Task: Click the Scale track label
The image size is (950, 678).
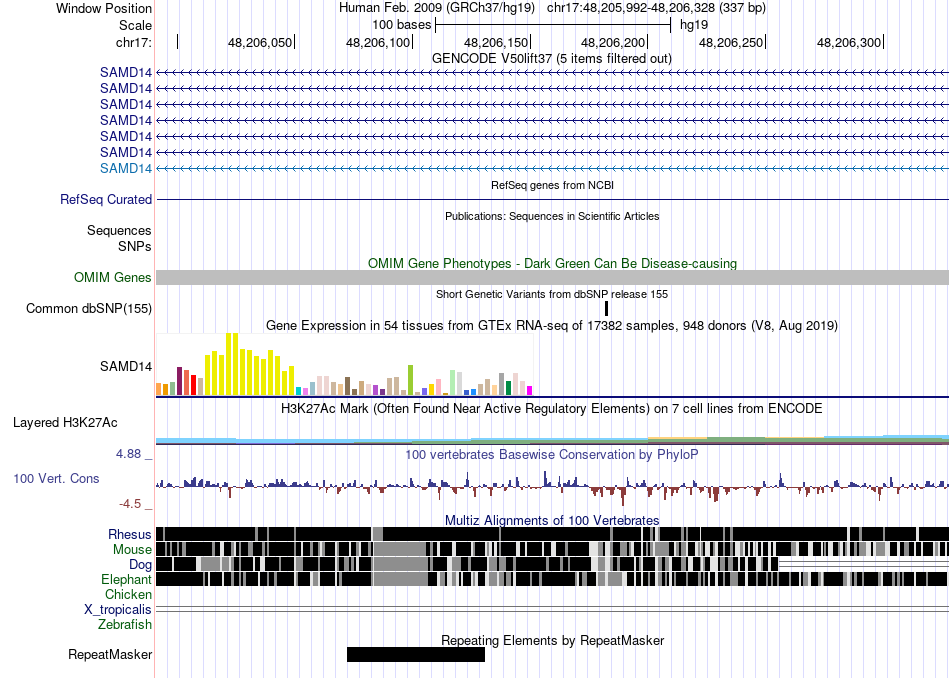Action: [x=135, y=25]
